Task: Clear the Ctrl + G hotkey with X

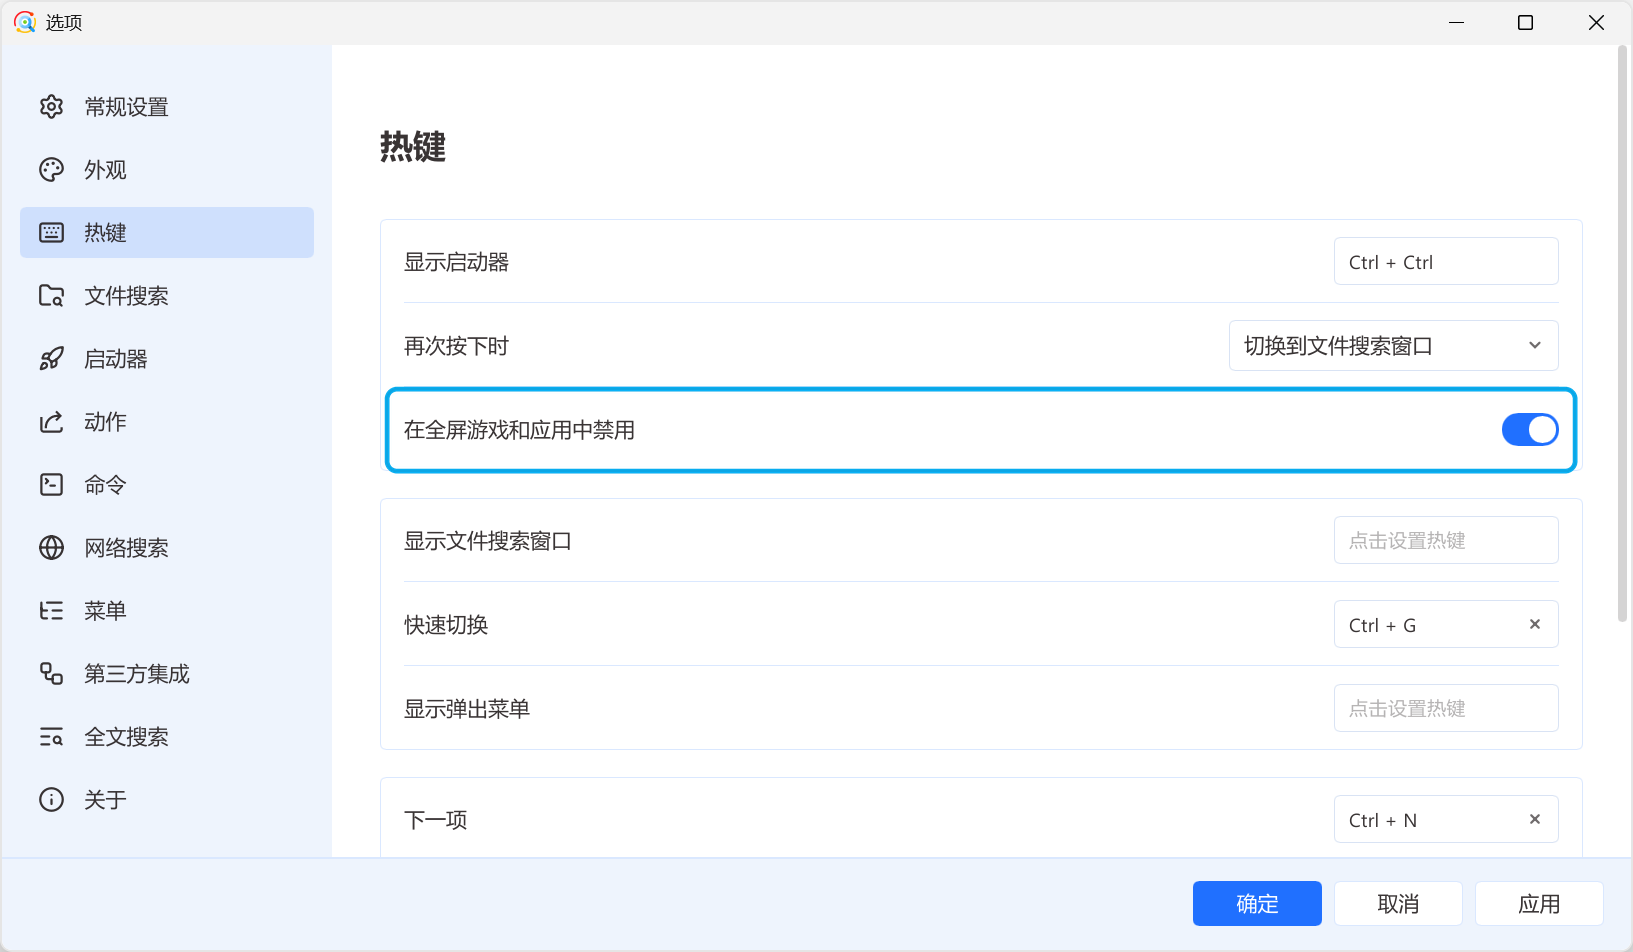Action: click(1535, 624)
